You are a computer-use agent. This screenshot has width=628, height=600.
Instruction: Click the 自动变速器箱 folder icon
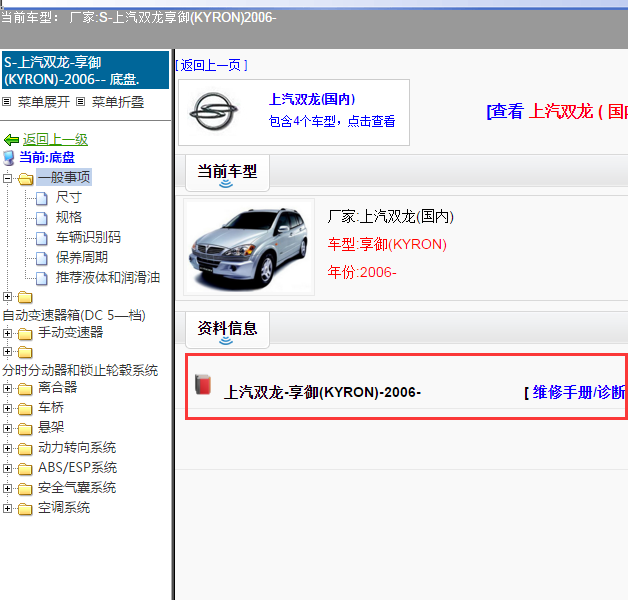tap(25, 297)
